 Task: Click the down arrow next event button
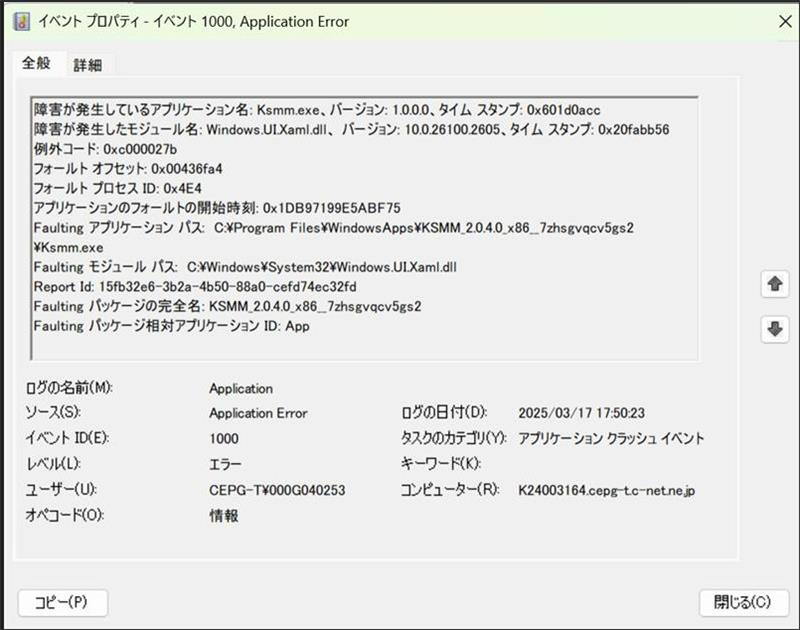[x=775, y=329]
